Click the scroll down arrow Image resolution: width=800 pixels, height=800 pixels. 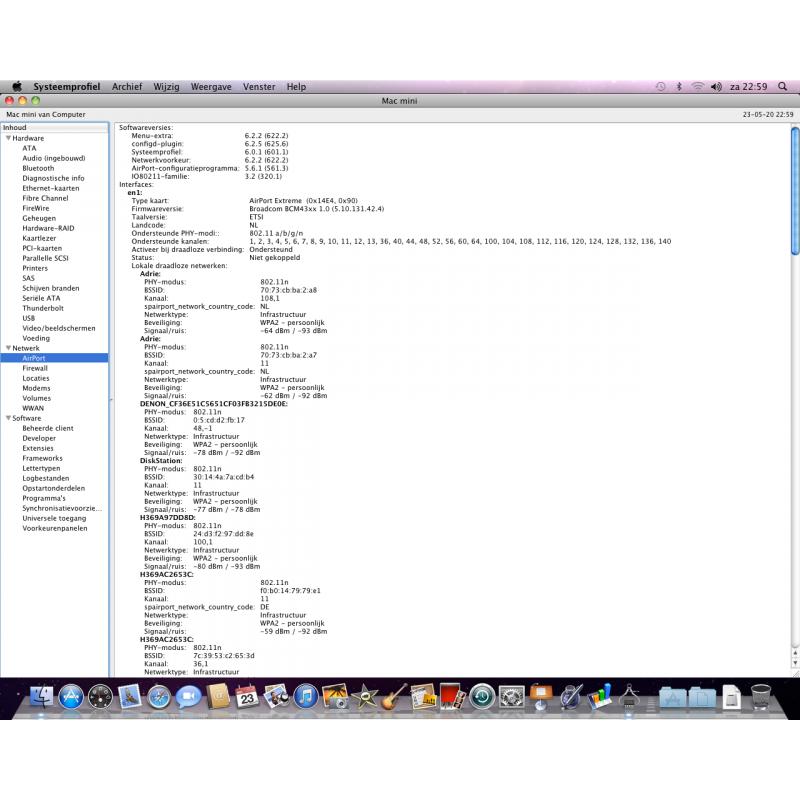point(795,663)
